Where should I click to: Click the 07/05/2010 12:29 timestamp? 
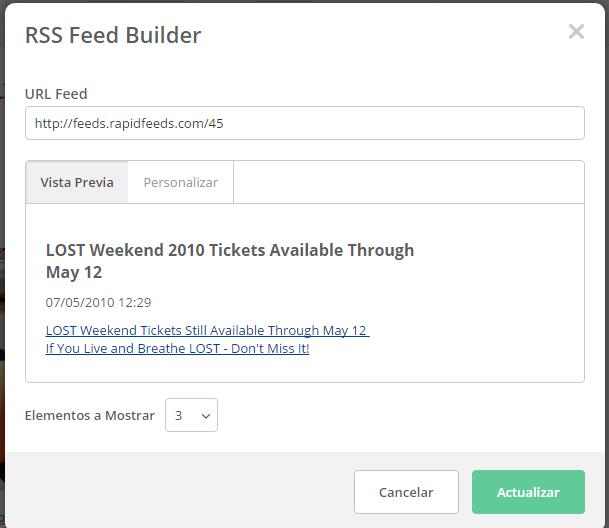click(x=98, y=302)
